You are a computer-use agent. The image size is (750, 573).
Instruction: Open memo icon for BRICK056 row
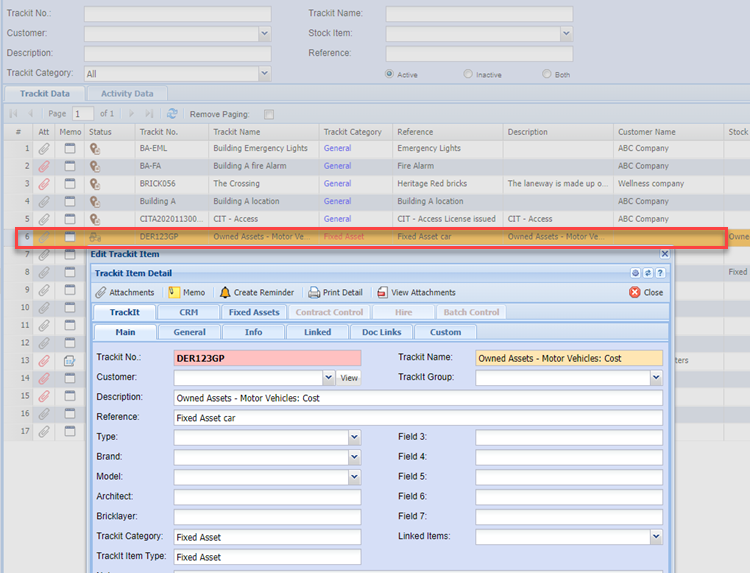70,184
